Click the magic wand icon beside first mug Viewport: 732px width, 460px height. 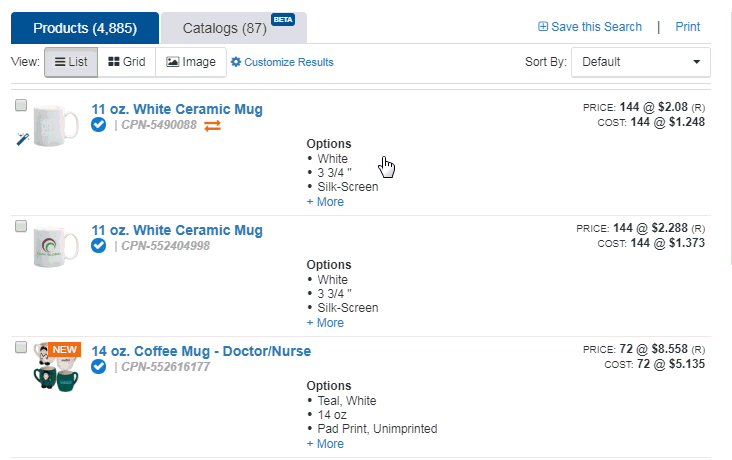point(22,139)
